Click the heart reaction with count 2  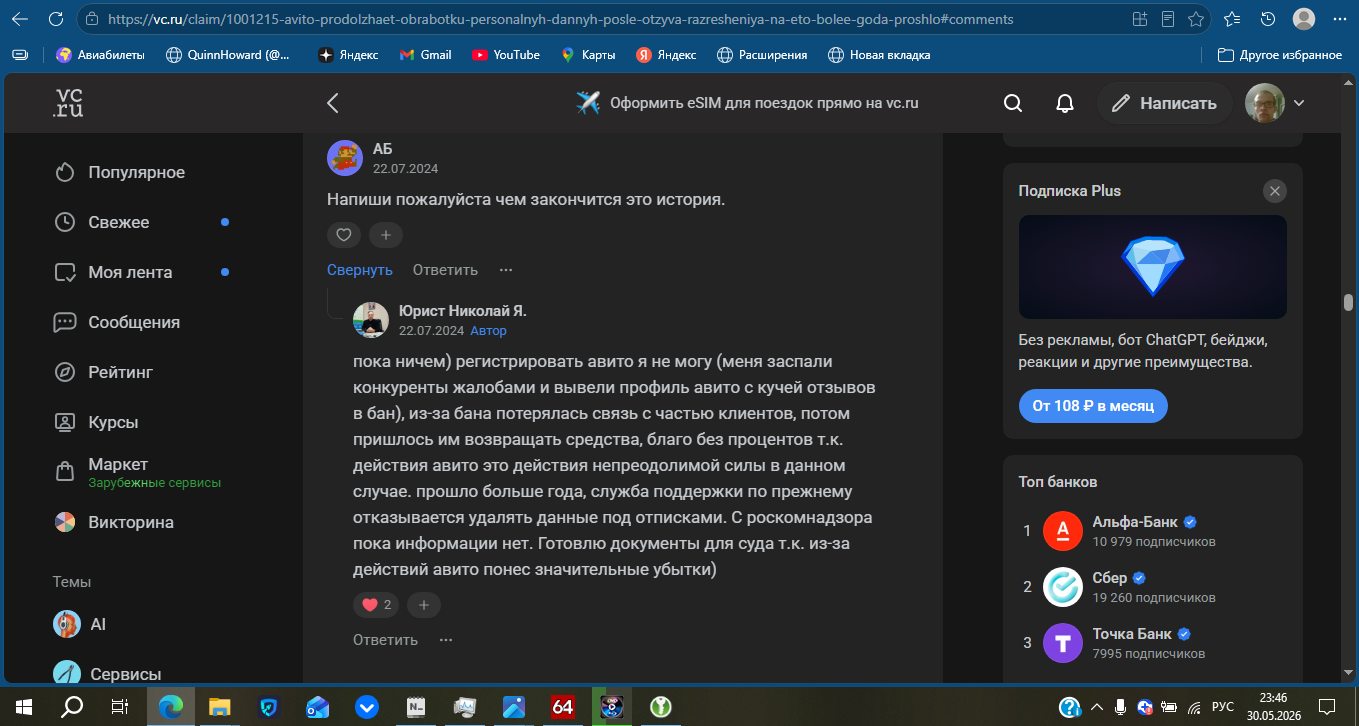[376, 605]
